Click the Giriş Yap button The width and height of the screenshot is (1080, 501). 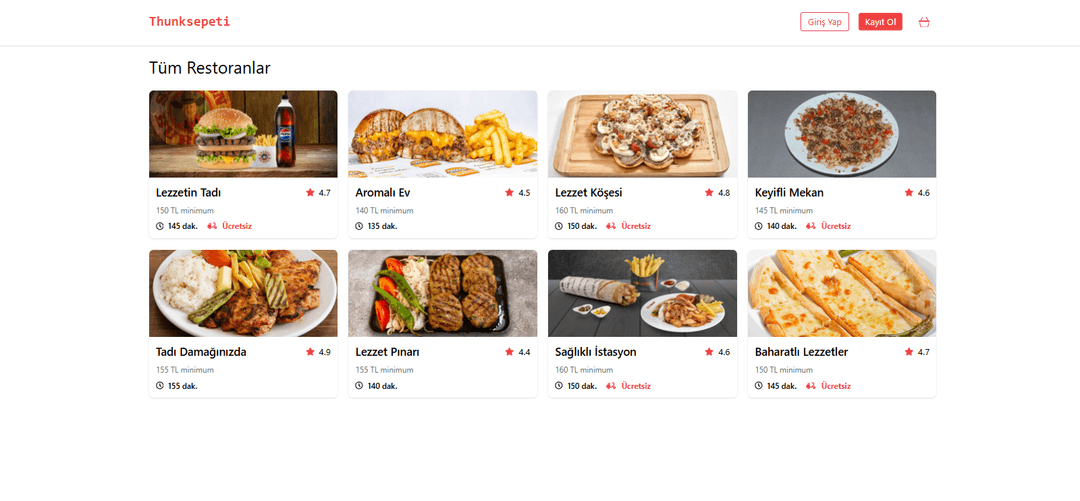(x=824, y=22)
